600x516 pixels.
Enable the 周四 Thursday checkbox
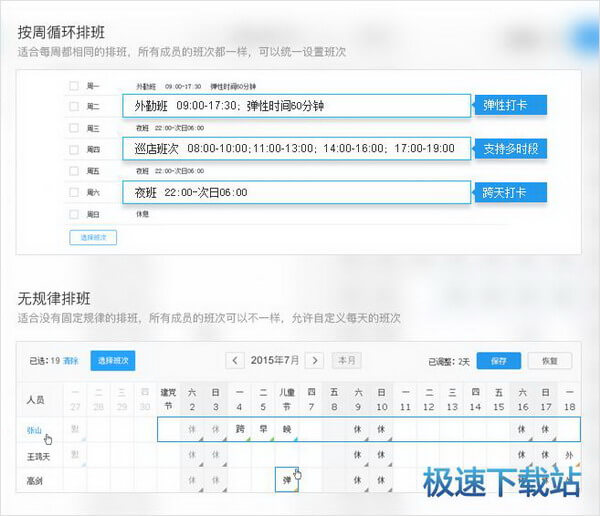(74, 149)
